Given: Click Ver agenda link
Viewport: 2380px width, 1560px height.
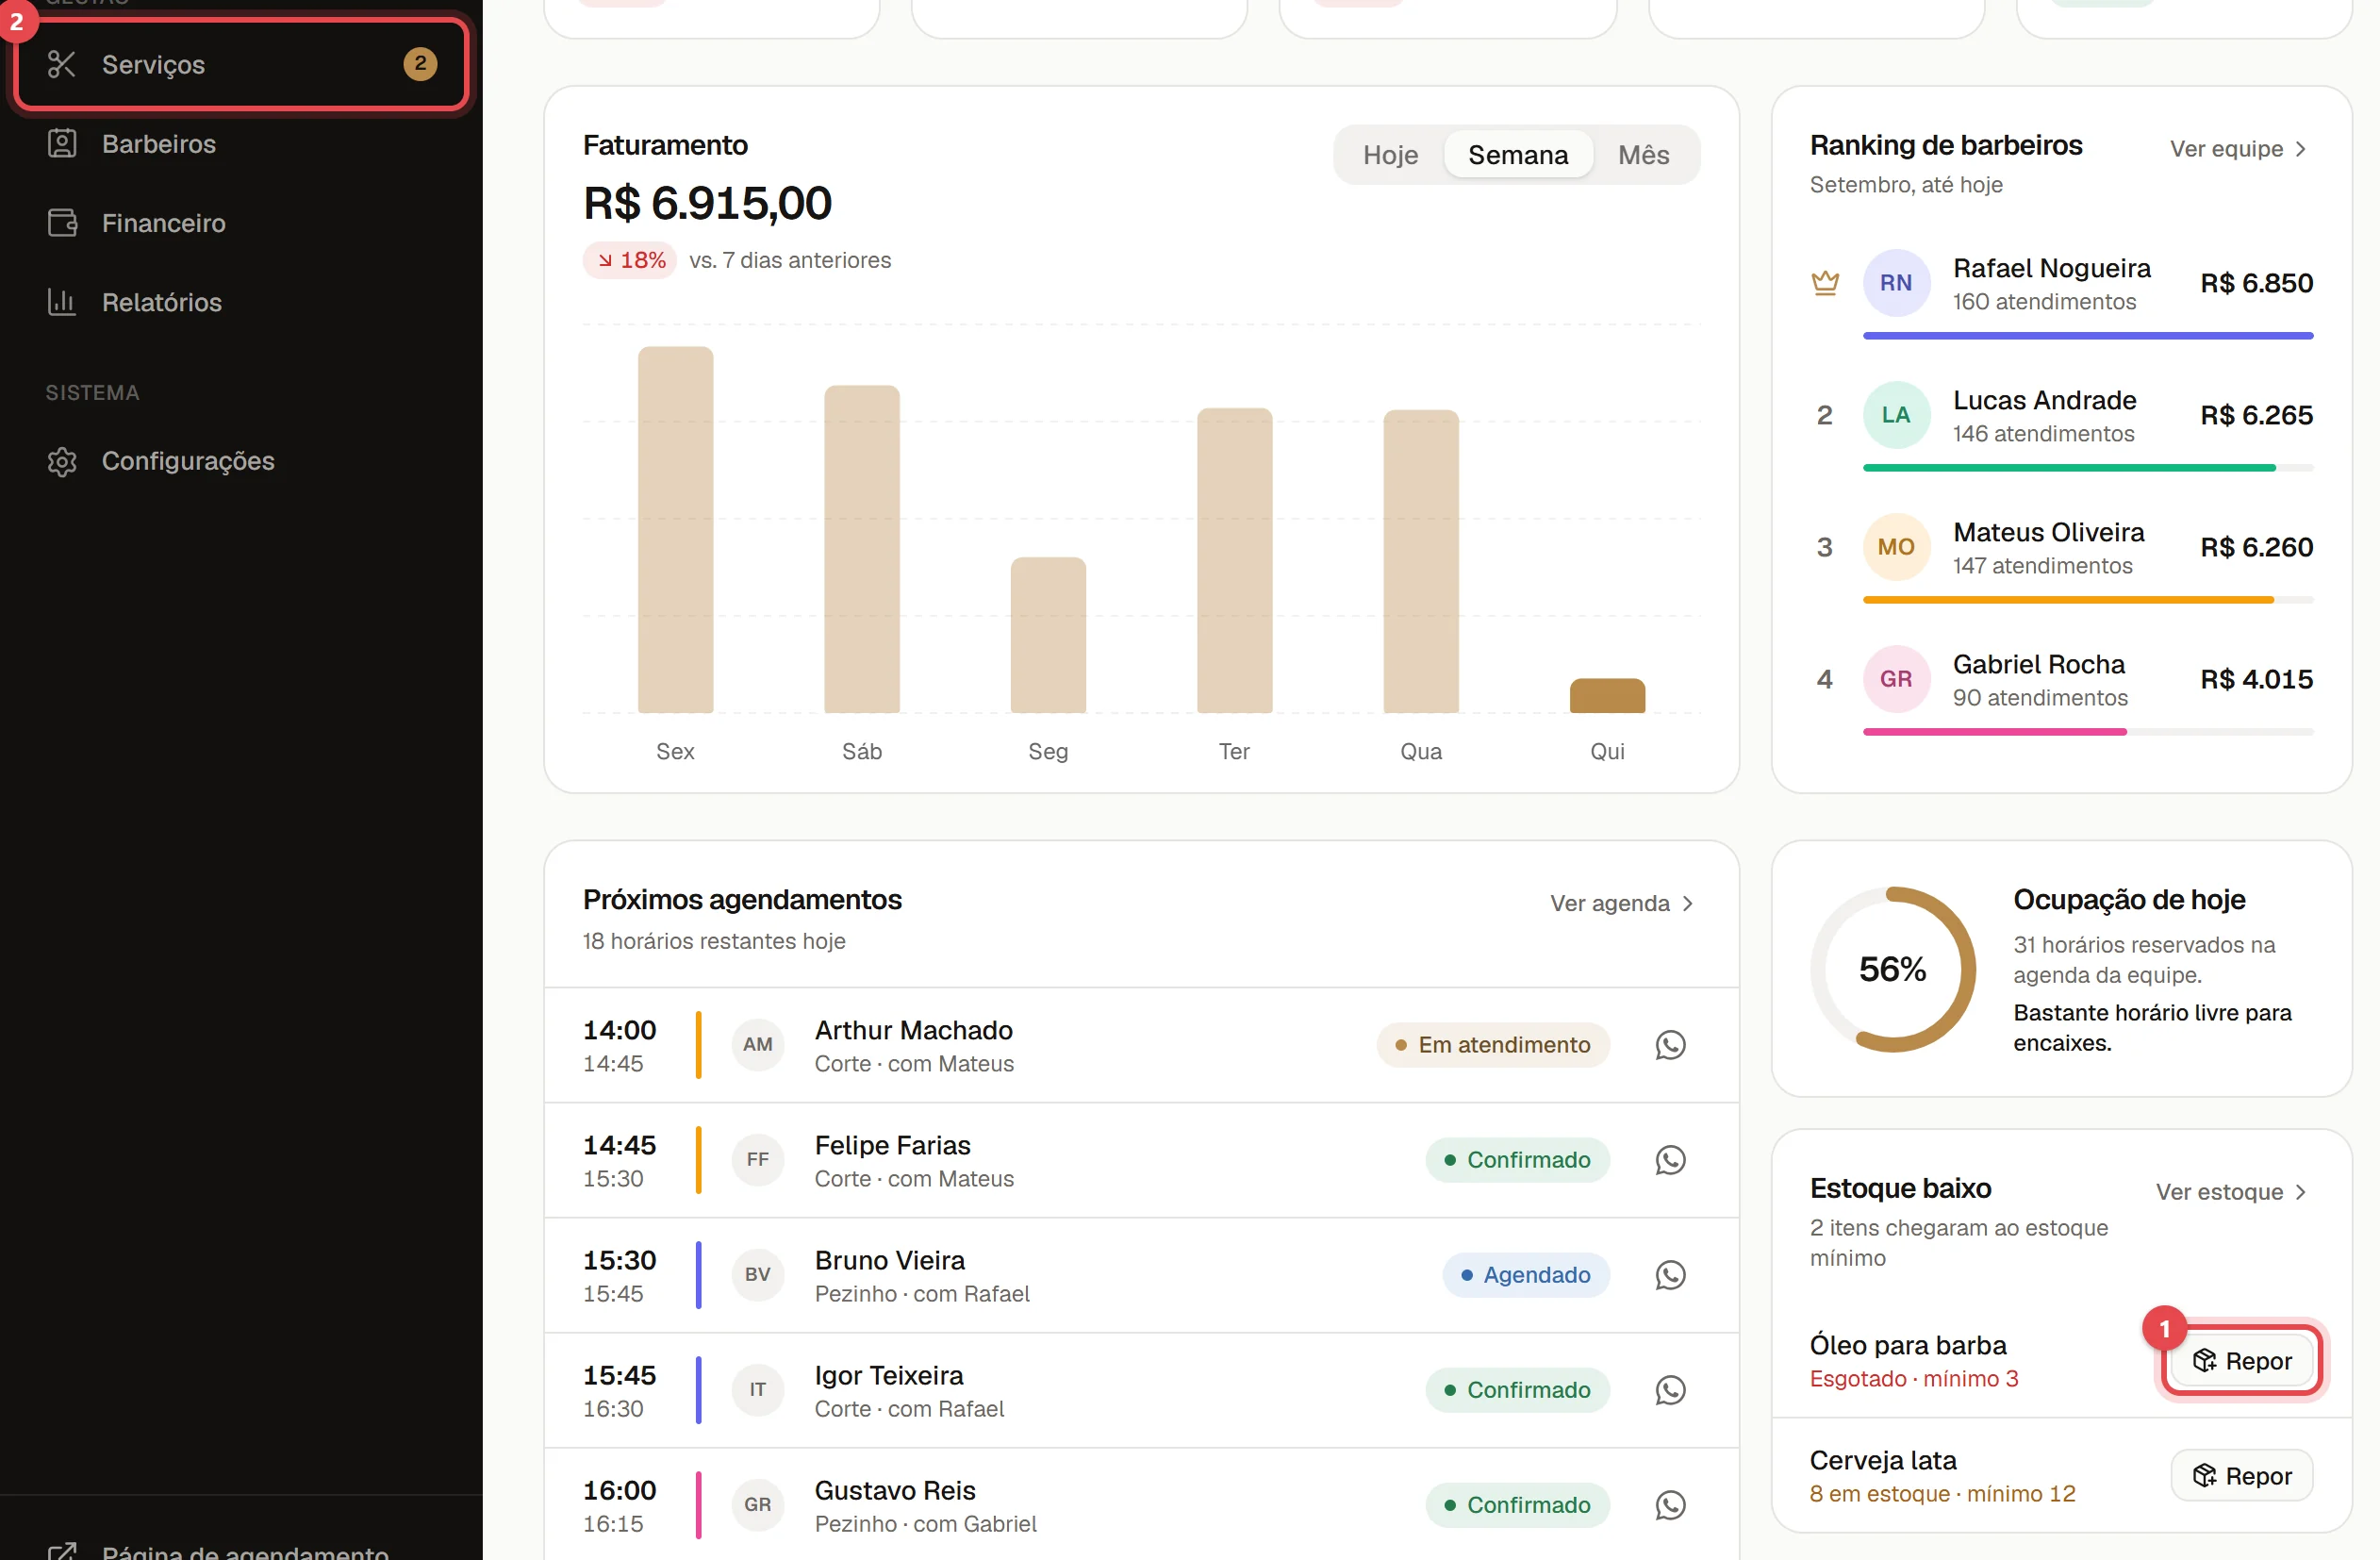Looking at the screenshot, I should (x=1622, y=903).
